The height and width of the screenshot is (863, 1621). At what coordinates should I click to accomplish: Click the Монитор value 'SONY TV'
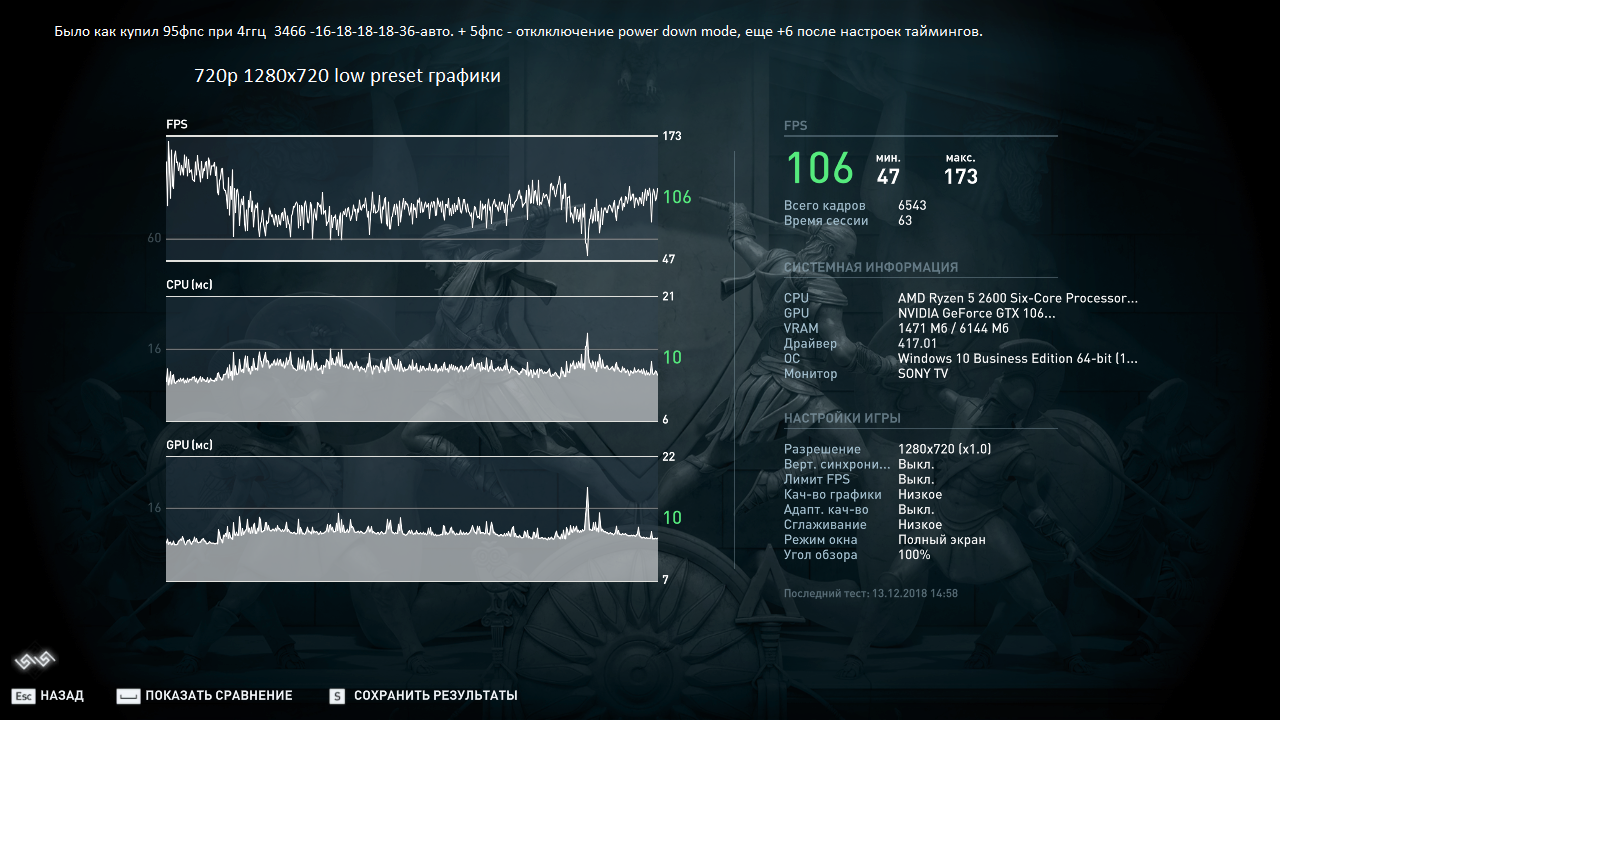click(923, 374)
